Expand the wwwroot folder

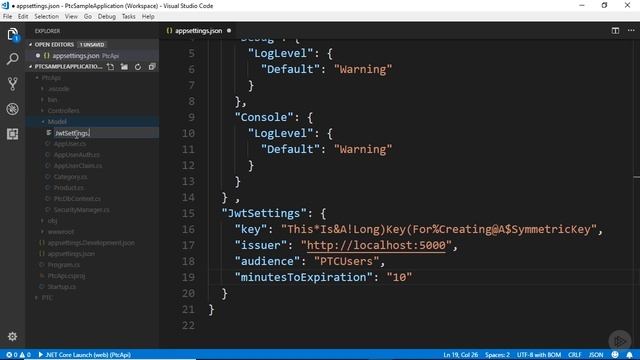[x=42, y=231]
